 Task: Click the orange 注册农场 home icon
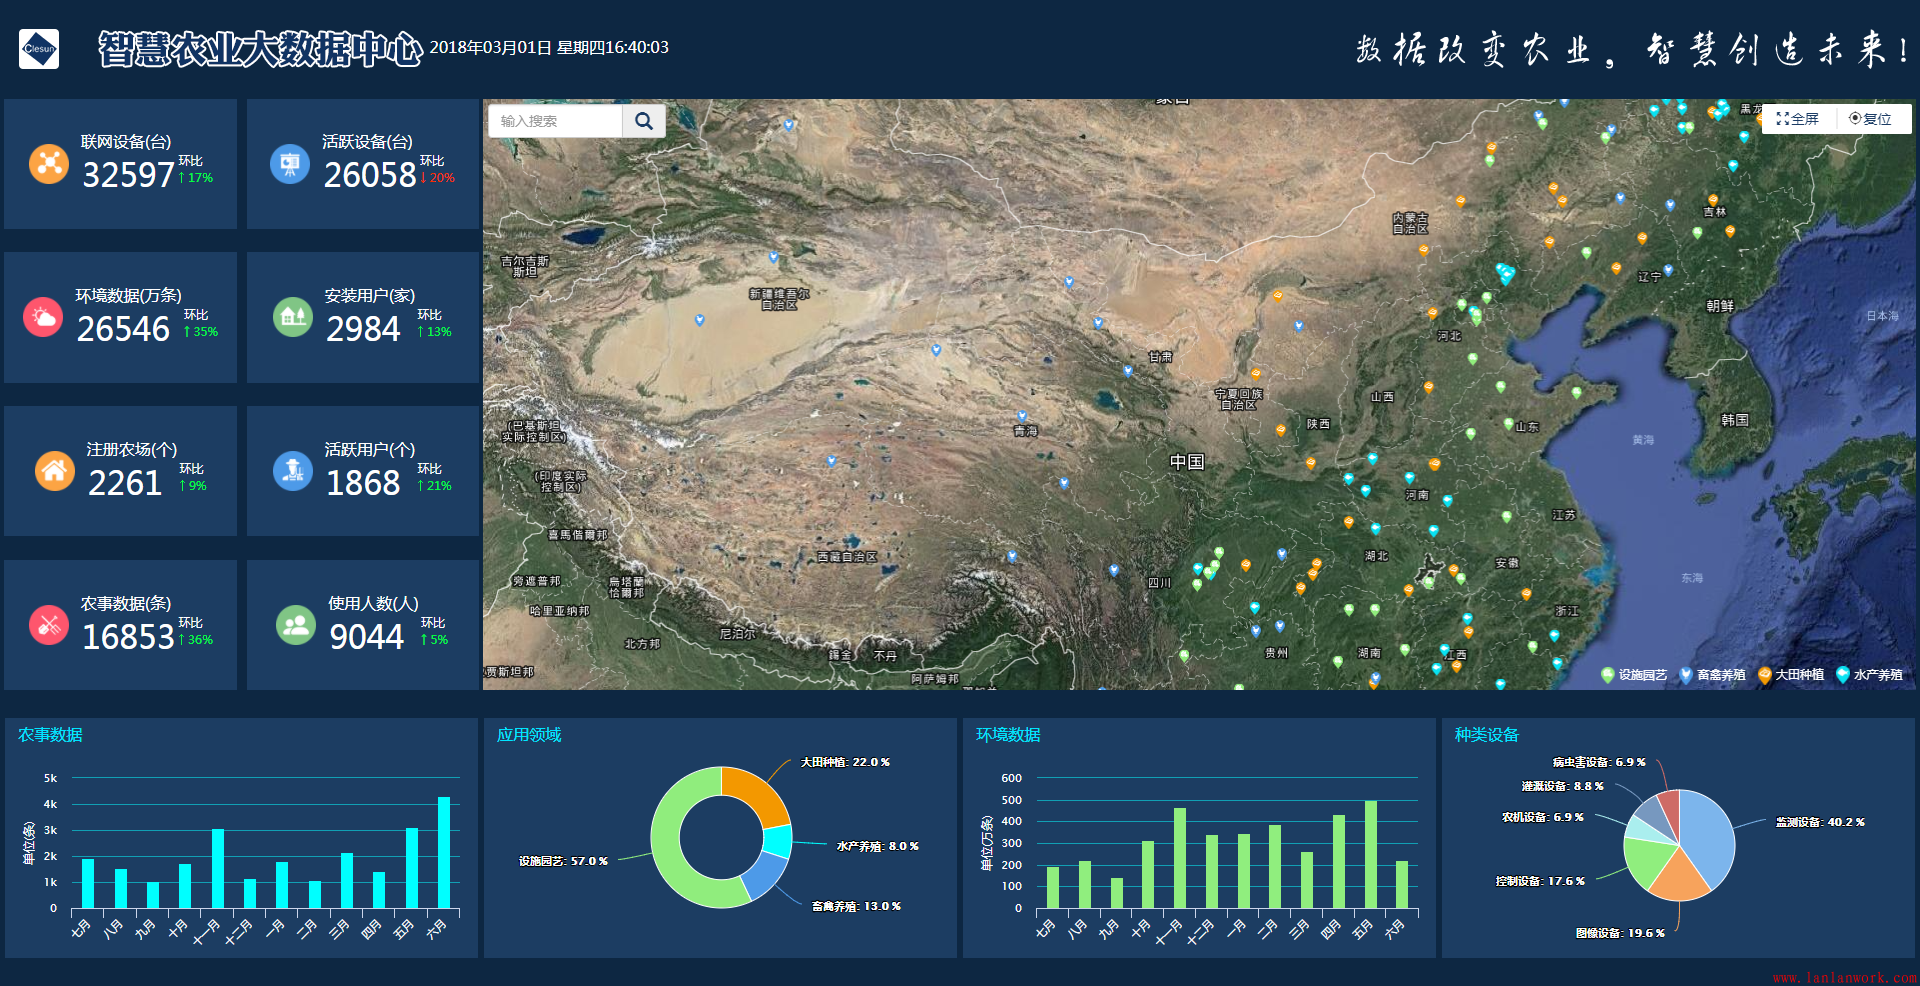(55, 471)
